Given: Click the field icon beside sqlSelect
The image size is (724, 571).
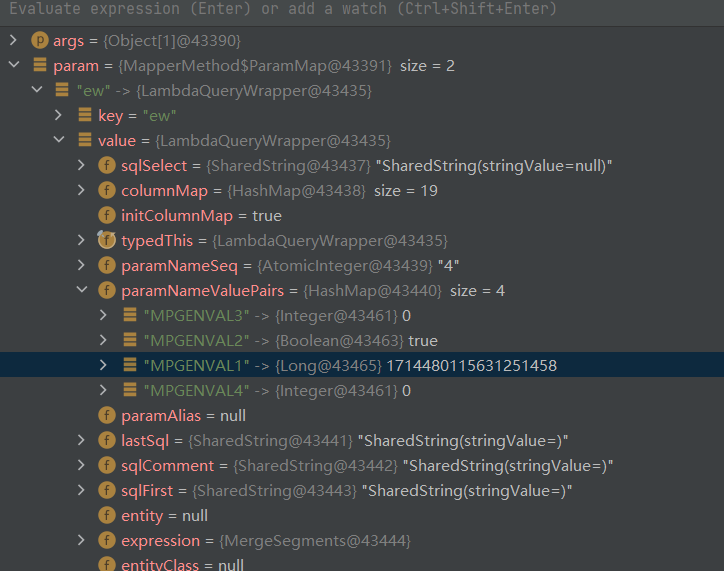Looking at the screenshot, I should click(106, 165).
